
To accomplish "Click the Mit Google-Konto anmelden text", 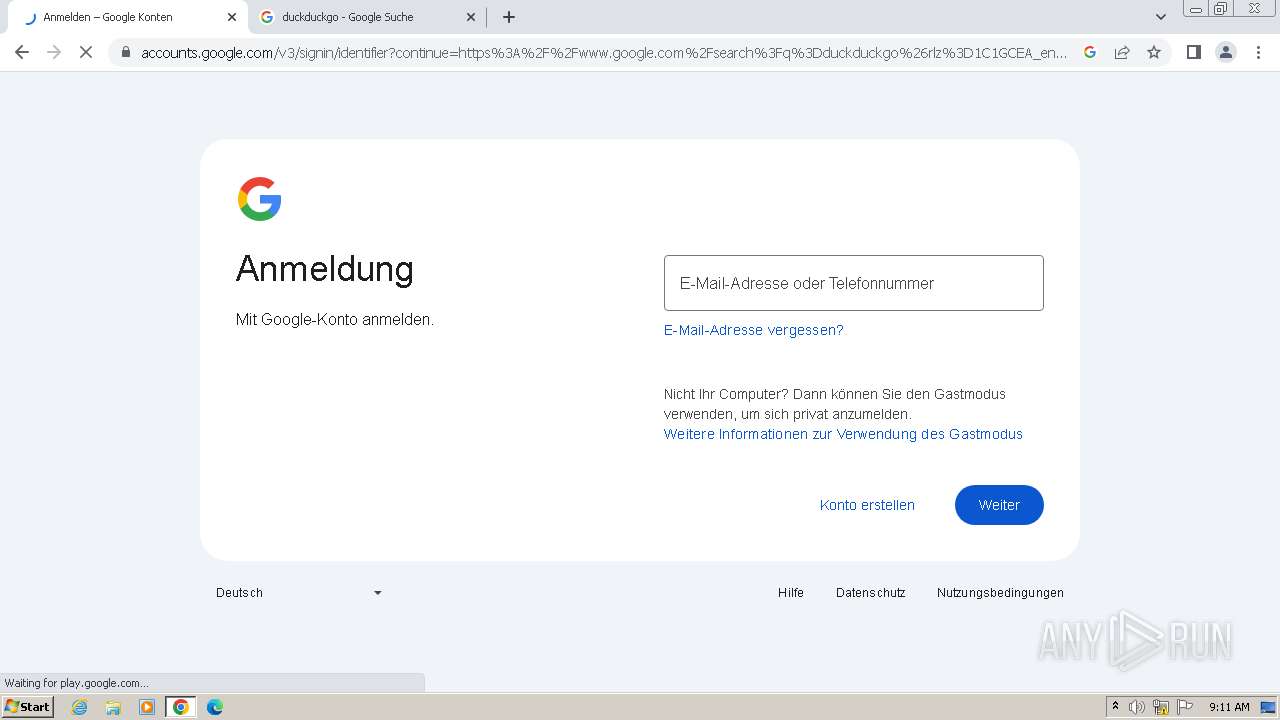I will (x=335, y=320).
